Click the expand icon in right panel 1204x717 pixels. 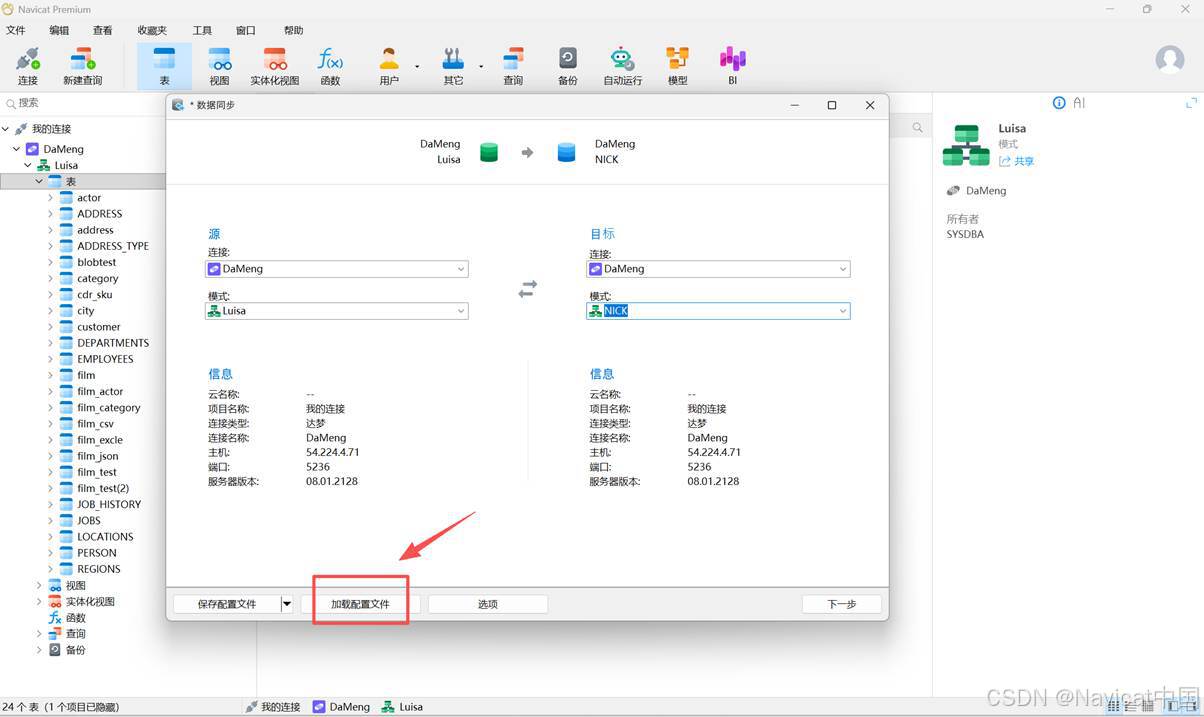pyautogui.click(x=1191, y=103)
